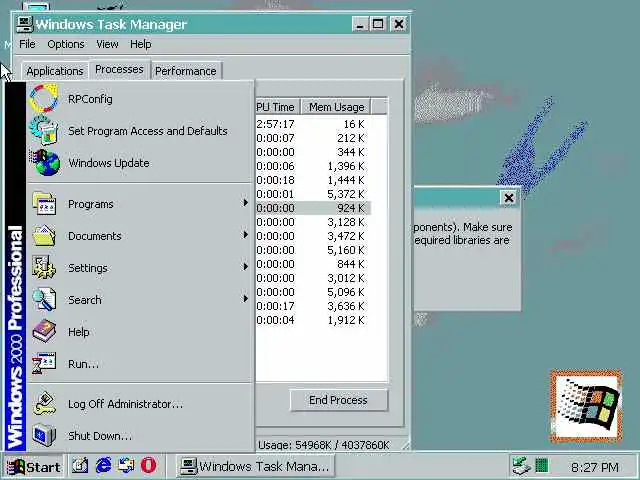Open the View menu
The height and width of the screenshot is (480, 640).
pyautogui.click(x=107, y=44)
